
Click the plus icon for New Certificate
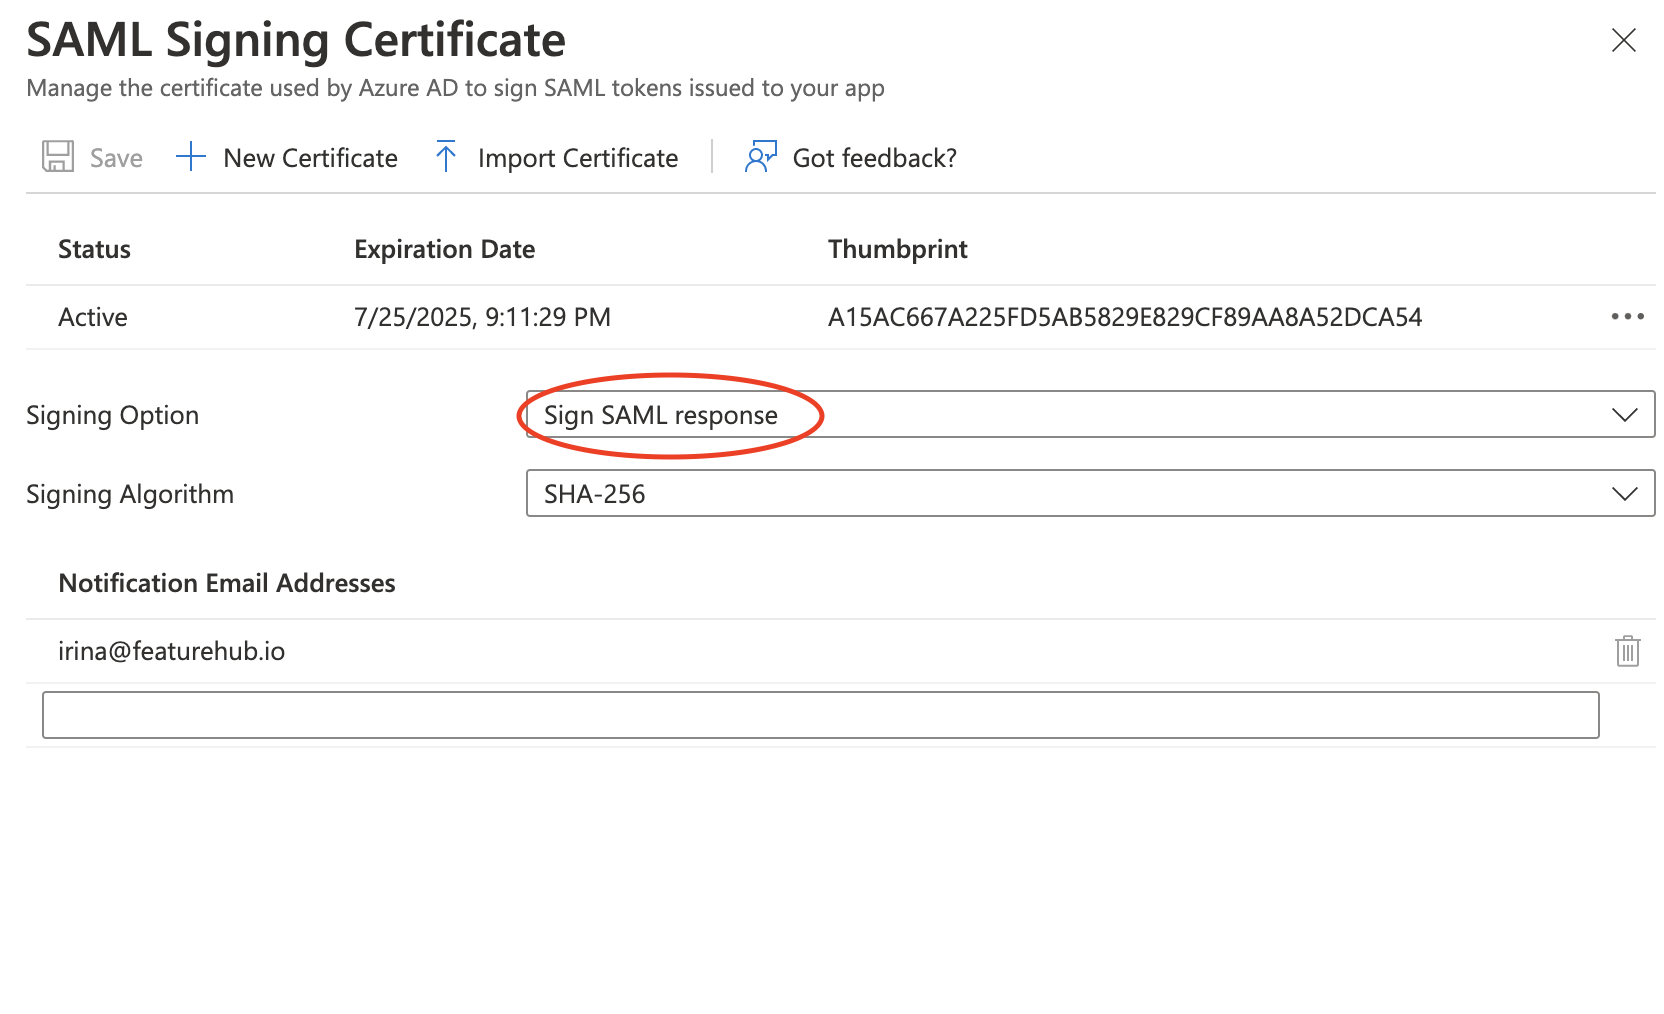click(x=189, y=157)
